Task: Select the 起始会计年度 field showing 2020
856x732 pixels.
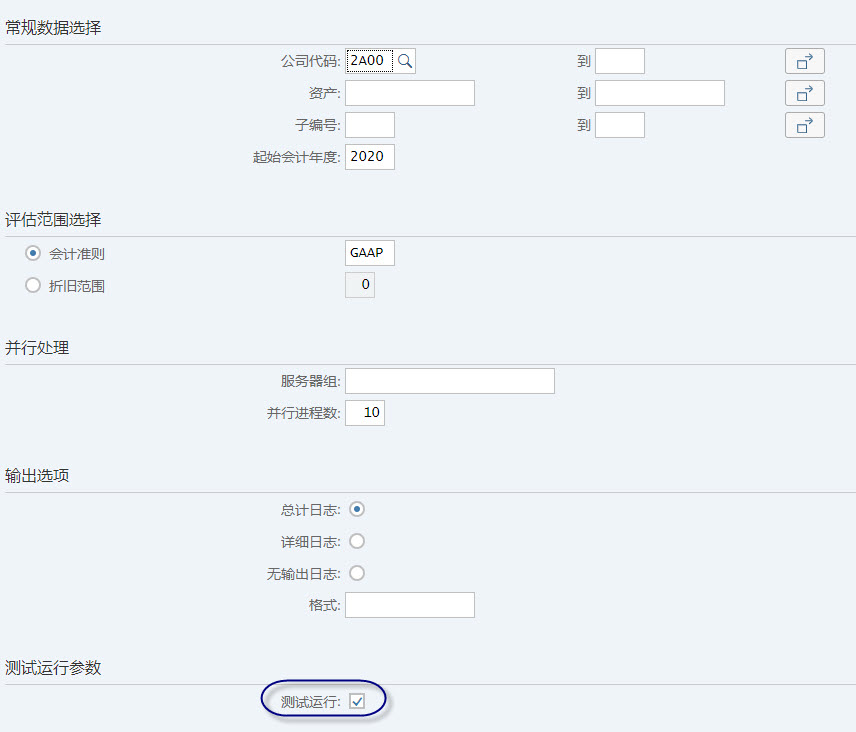Action: pos(369,156)
